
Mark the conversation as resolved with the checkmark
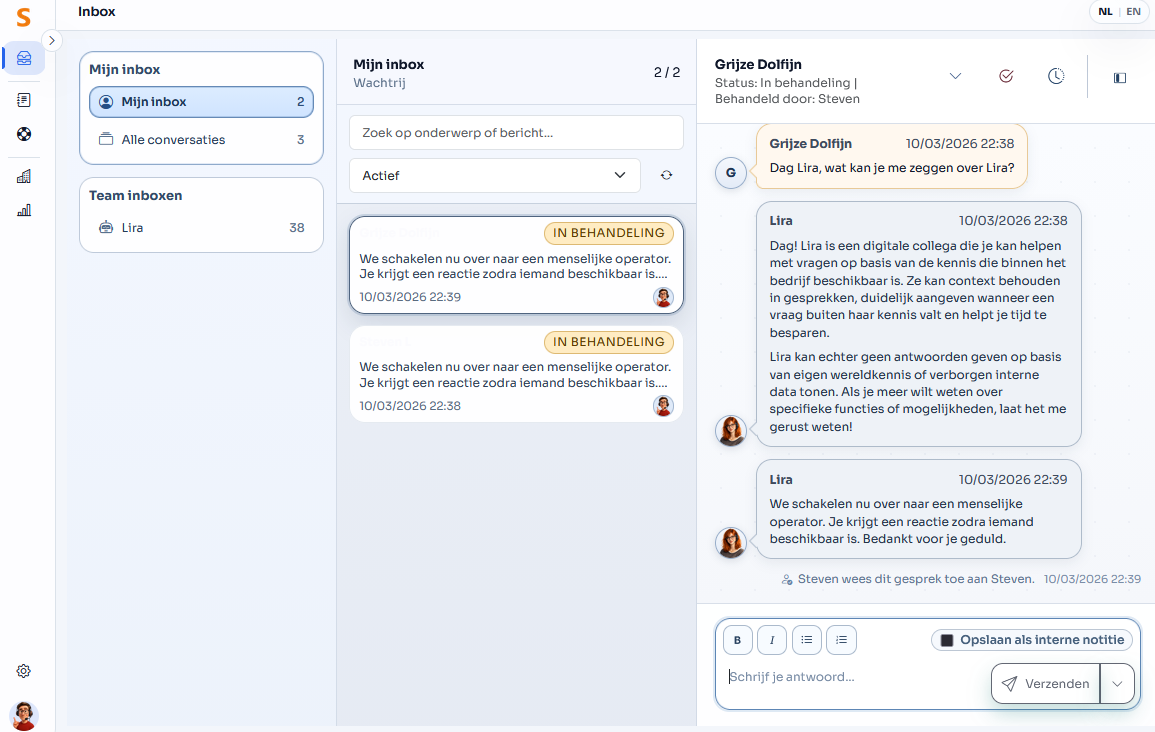[x=1006, y=76]
